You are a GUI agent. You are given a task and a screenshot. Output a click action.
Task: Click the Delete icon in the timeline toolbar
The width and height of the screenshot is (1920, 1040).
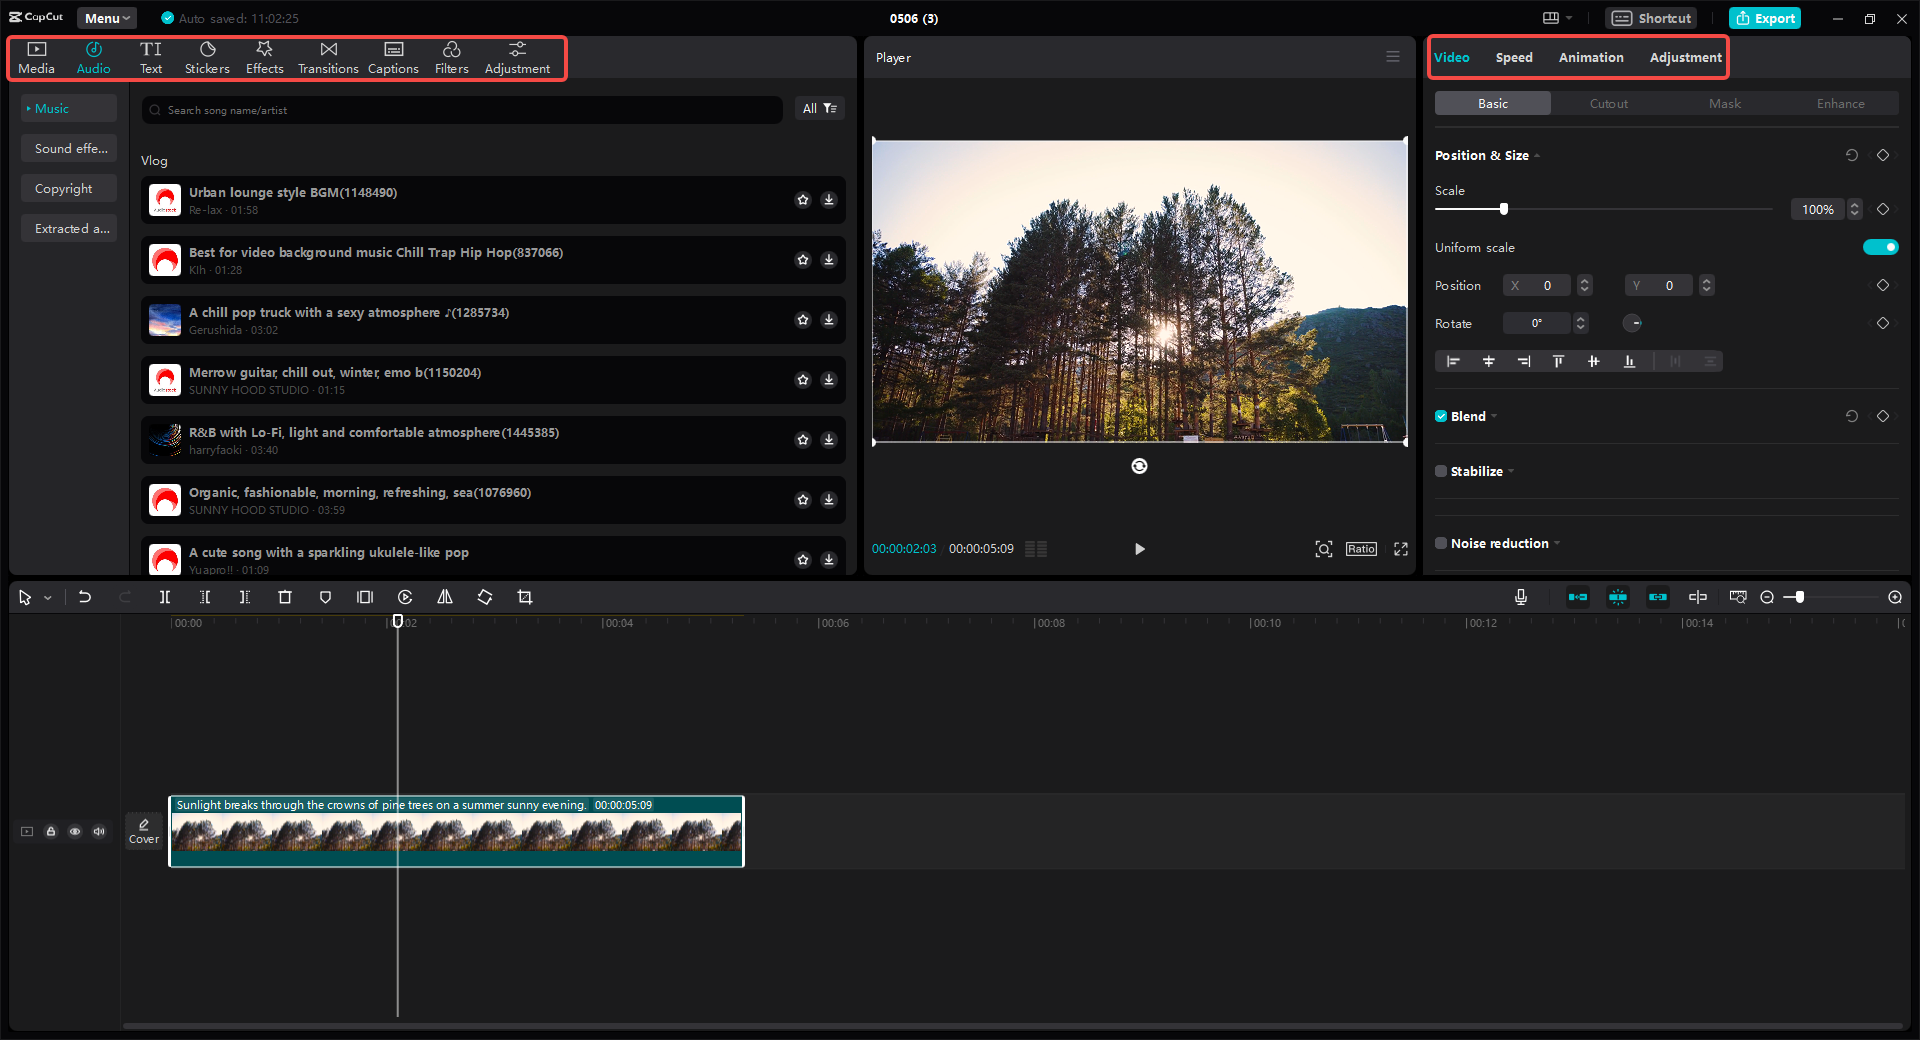coord(285,597)
